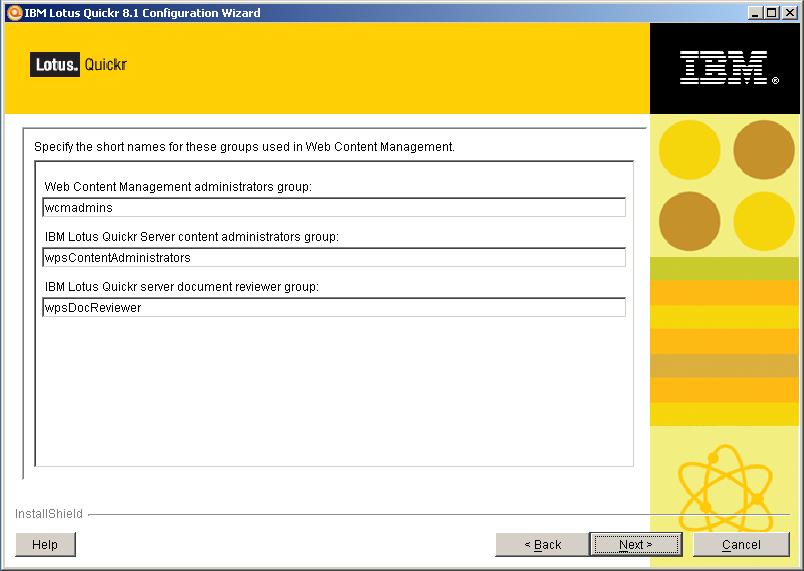Select the wpsContentAdministrators input field
Screen dimensions: 804x571
coord(334,257)
